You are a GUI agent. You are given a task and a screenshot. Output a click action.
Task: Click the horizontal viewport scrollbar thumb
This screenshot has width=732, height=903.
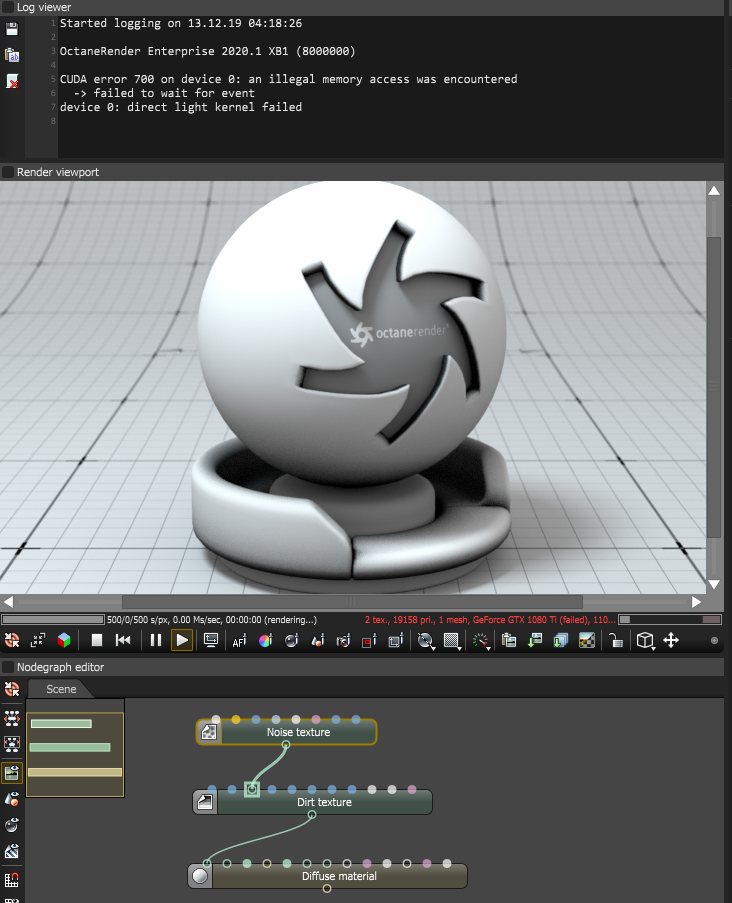pos(352,602)
